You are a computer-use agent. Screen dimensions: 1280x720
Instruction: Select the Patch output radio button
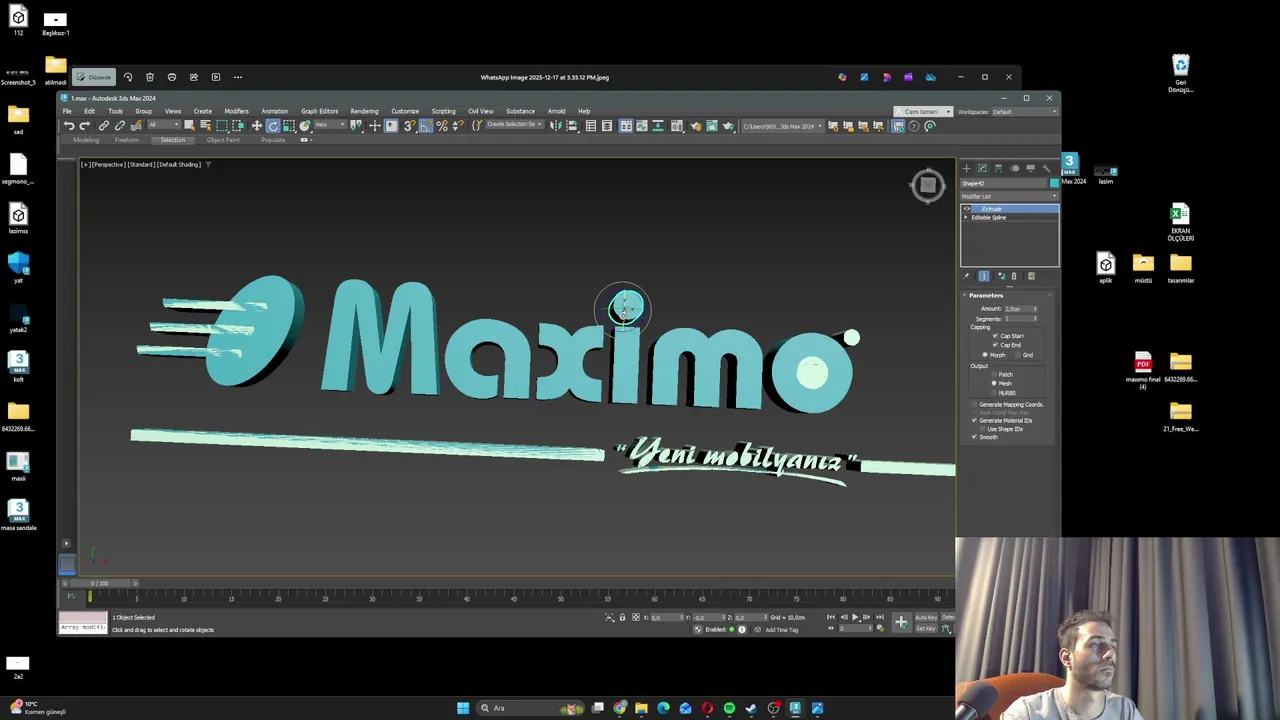point(994,374)
